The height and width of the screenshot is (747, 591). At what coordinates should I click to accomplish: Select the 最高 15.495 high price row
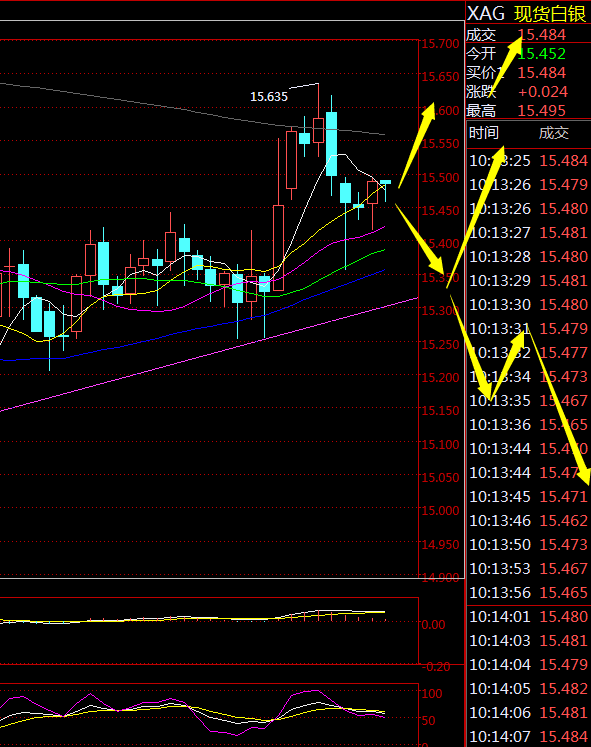click(528, 111)
